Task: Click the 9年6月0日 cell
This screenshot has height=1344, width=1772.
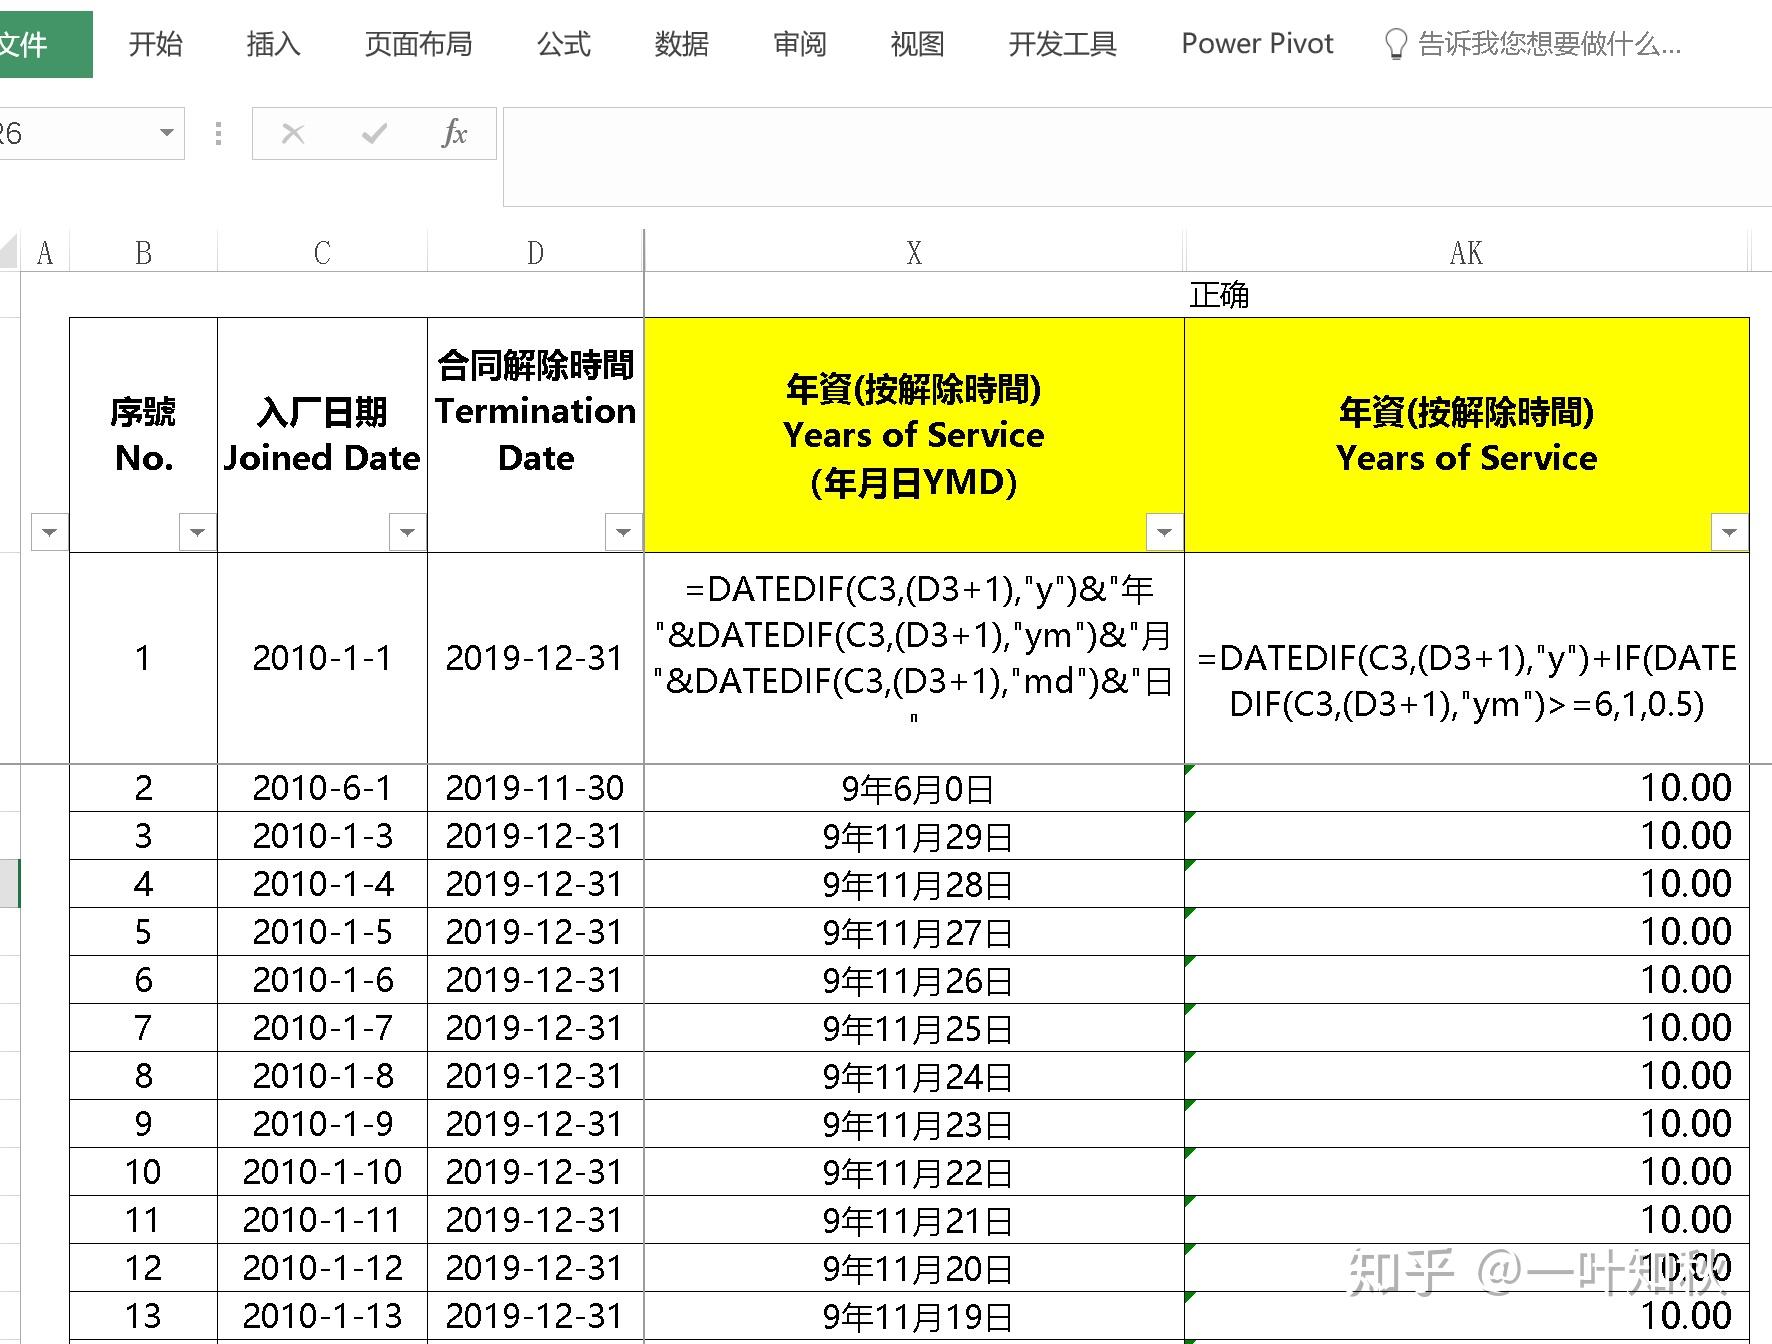Action: coord(914,788)
